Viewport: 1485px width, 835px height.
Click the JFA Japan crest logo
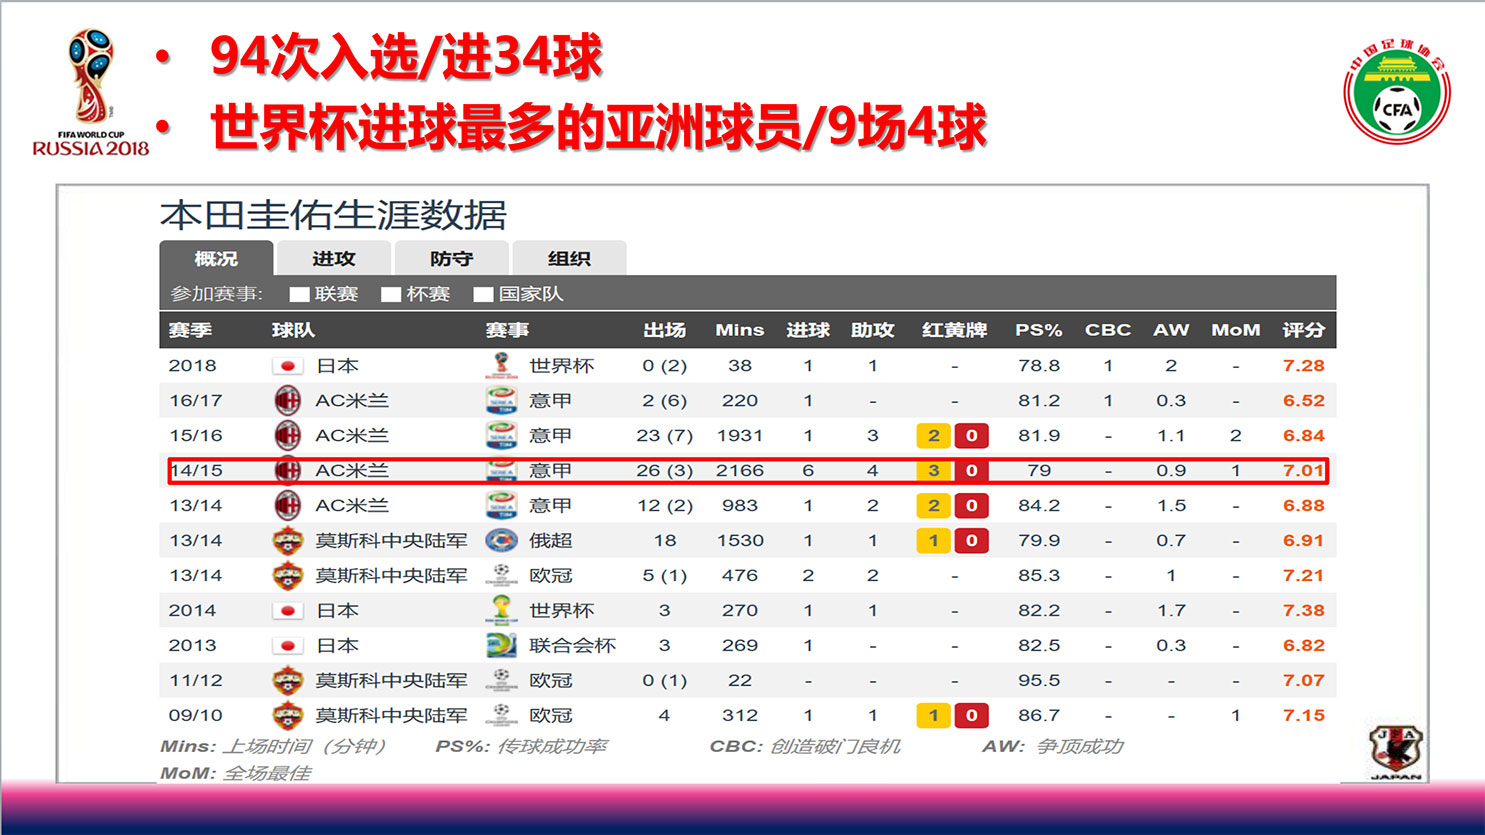point(1395,752)
